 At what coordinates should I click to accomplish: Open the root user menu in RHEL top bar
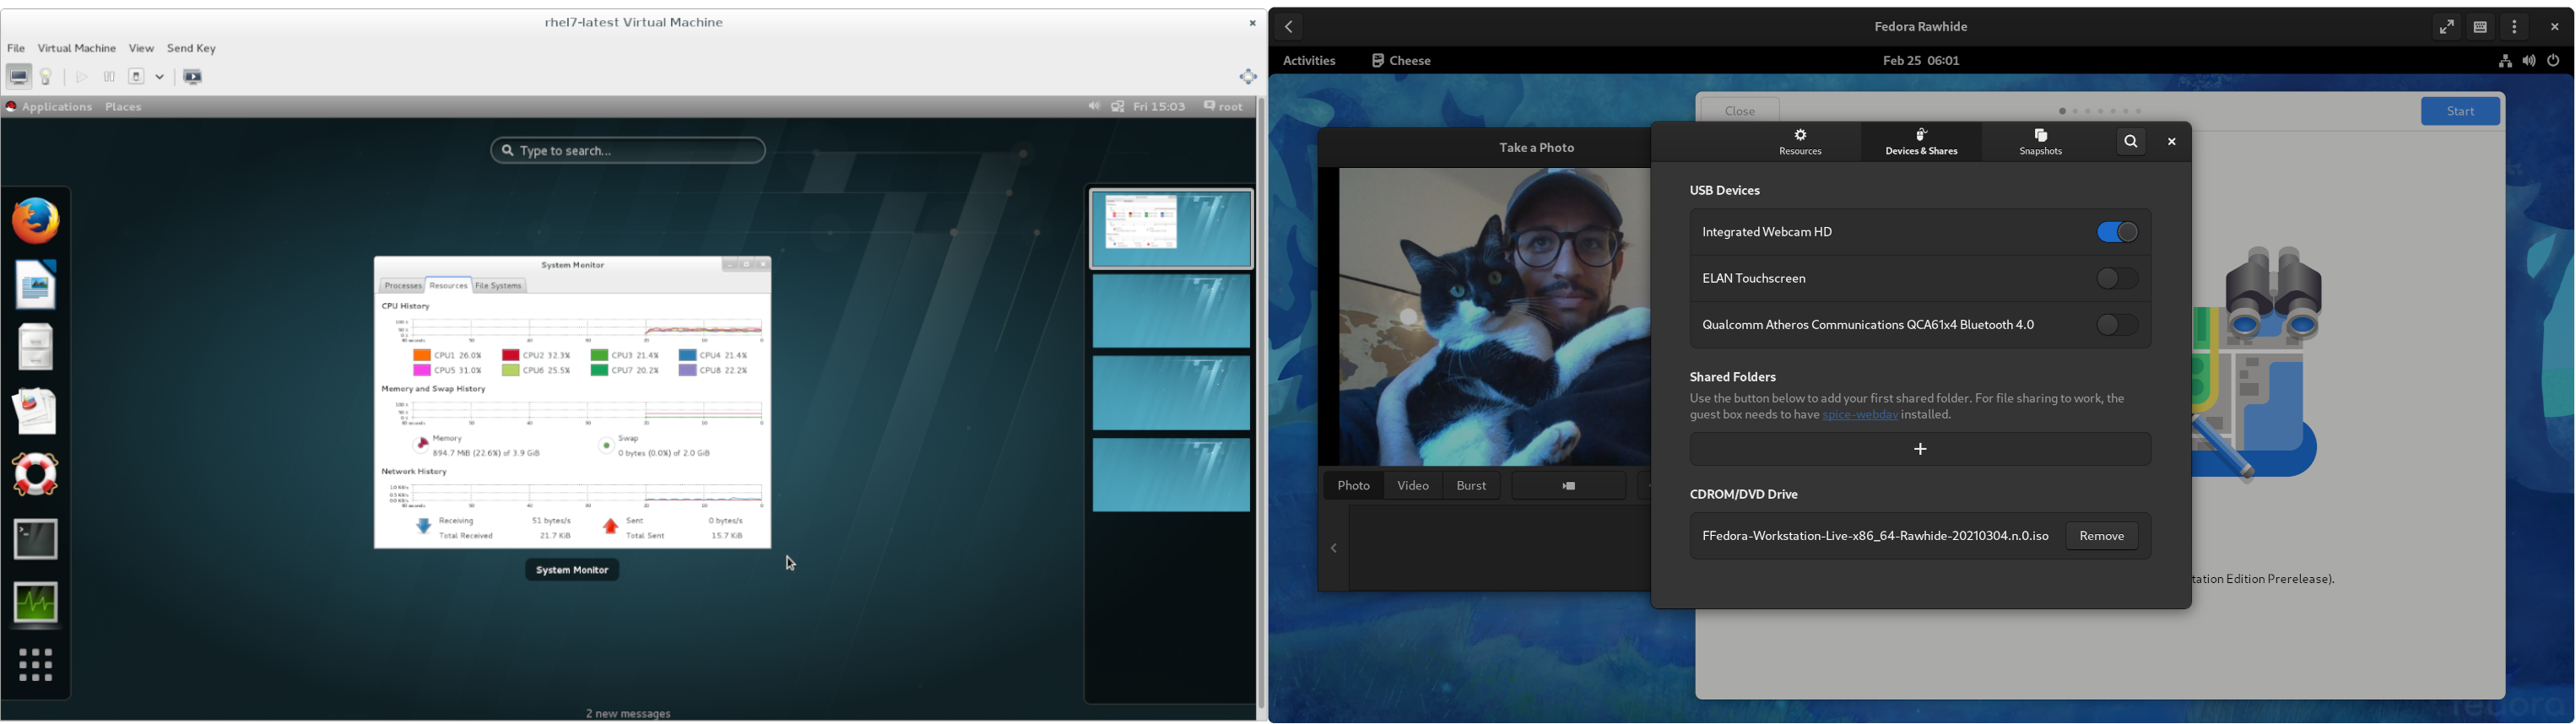1224,107
